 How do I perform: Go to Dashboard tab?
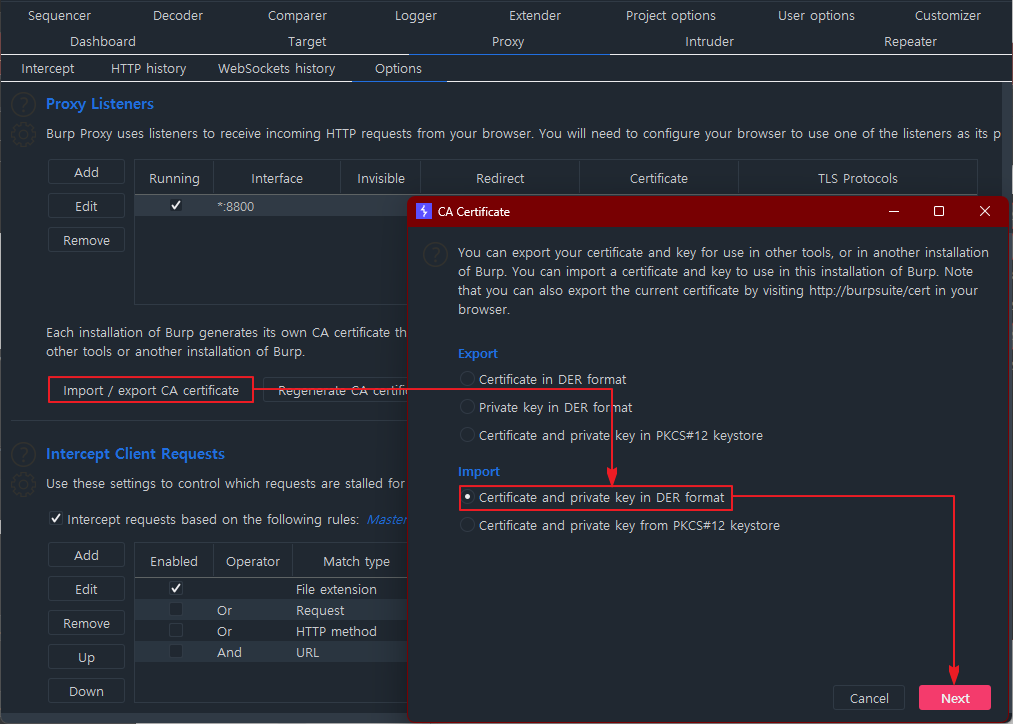(103, 41)
